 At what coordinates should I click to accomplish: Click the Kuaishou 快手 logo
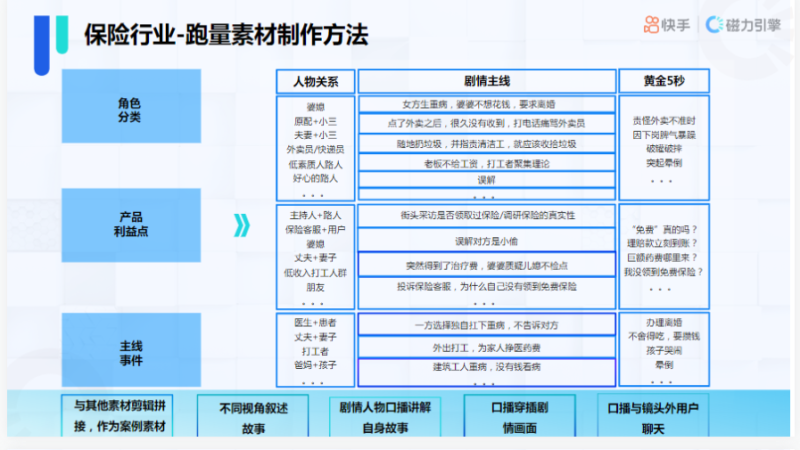click(667, 24)
